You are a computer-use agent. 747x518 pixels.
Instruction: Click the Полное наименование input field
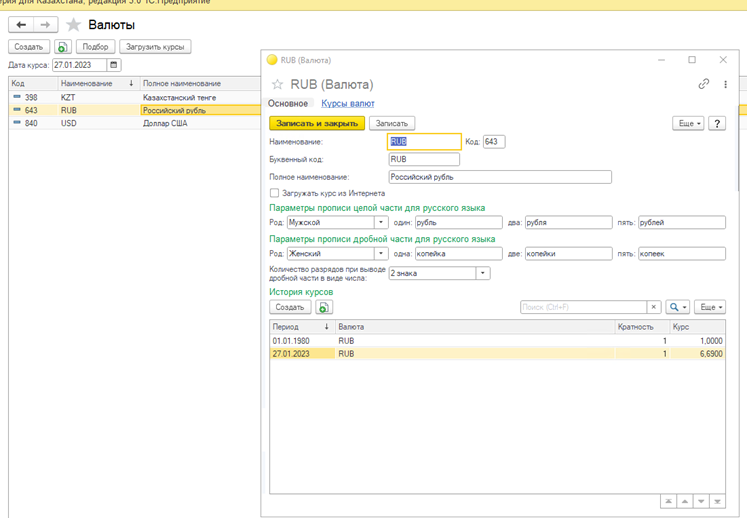[499, 177]
